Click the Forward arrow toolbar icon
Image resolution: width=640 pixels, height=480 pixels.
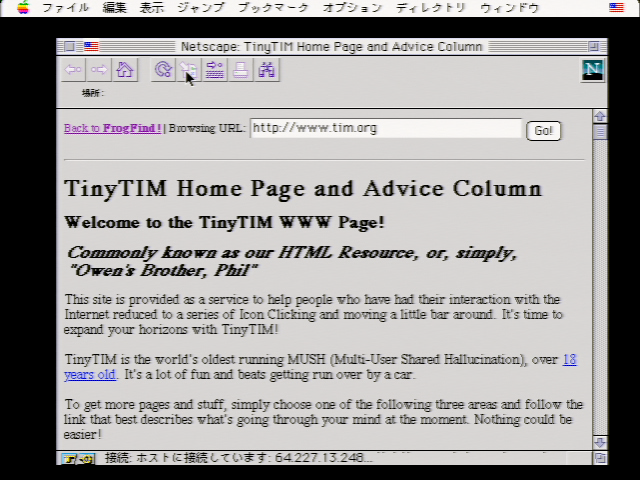click(x=99, y=70)
